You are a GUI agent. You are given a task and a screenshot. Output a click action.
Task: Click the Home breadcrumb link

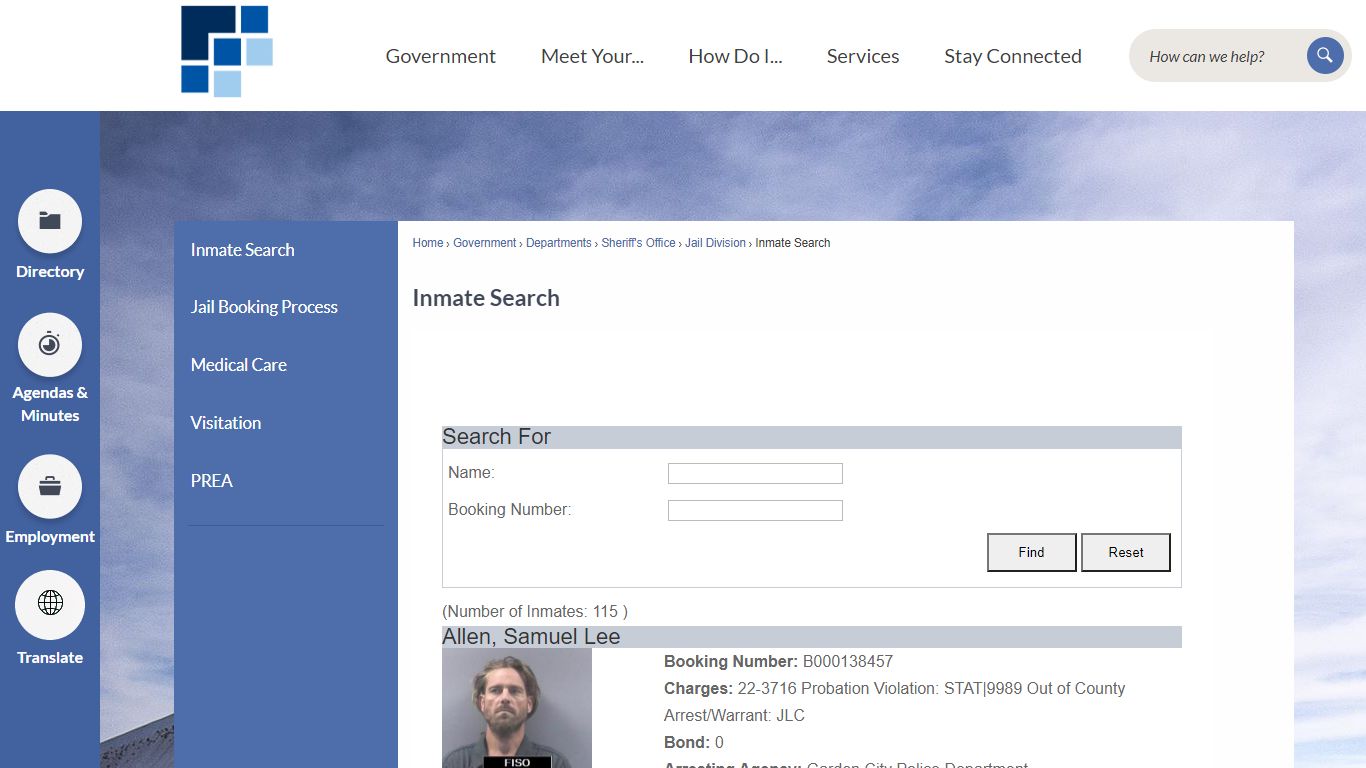pyautogui.click(x=428, y=243)
